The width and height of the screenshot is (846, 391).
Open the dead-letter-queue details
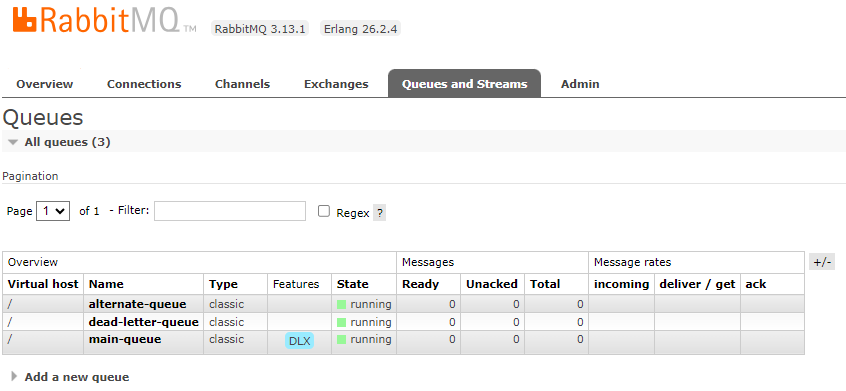click(x=144, y=322)
